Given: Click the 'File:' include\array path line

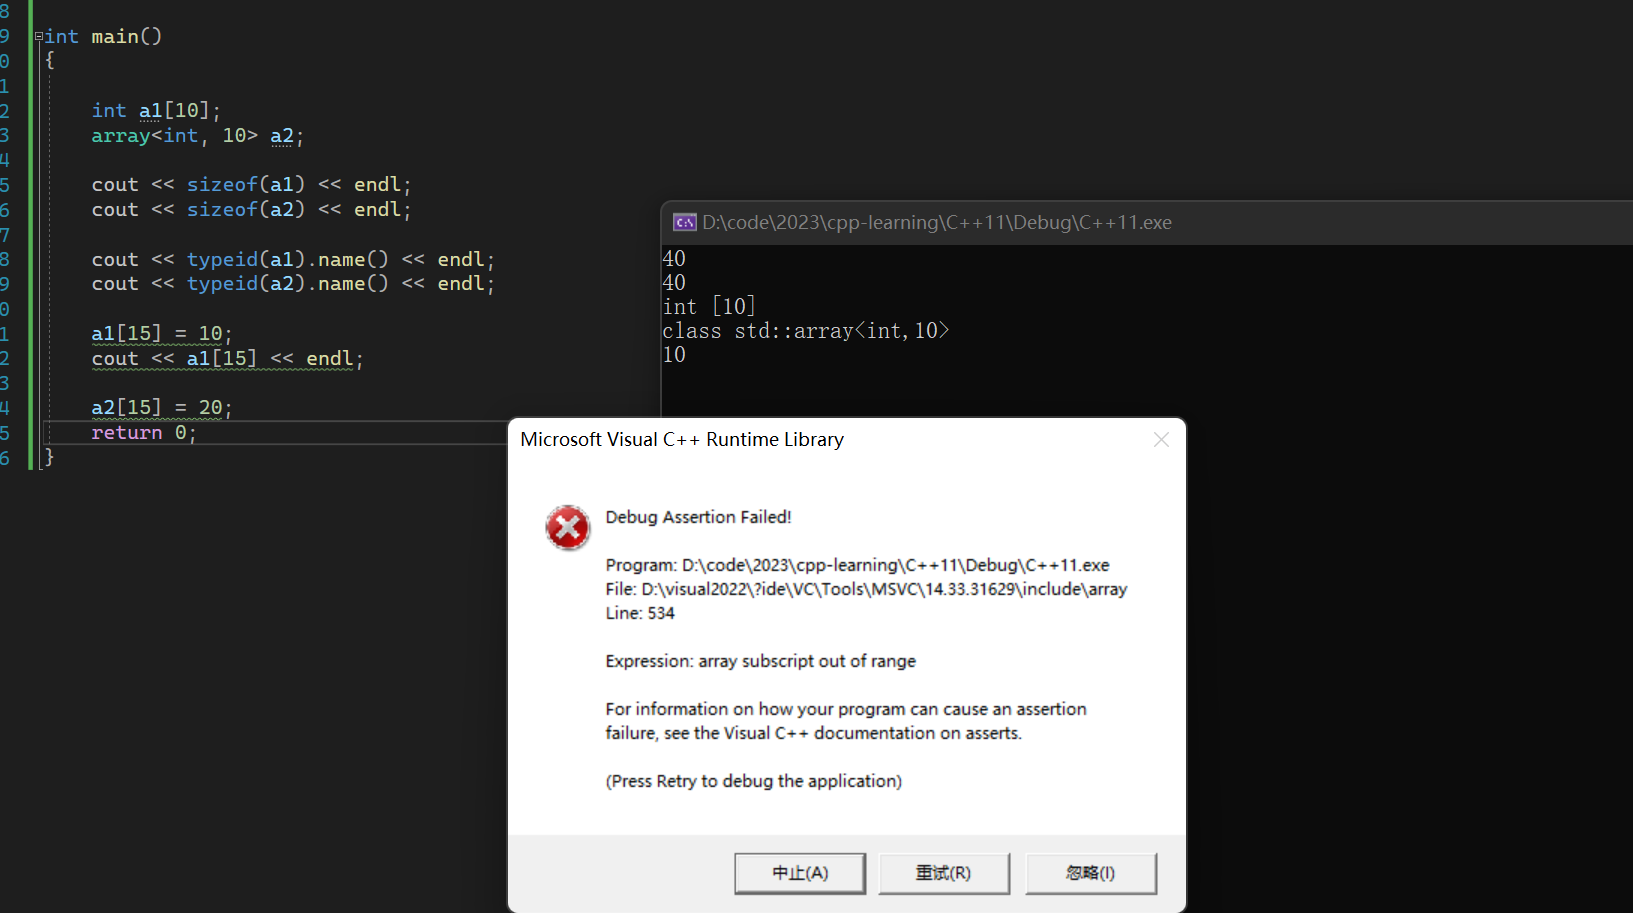Looking at the screenshot, I should tap(866, 589).
